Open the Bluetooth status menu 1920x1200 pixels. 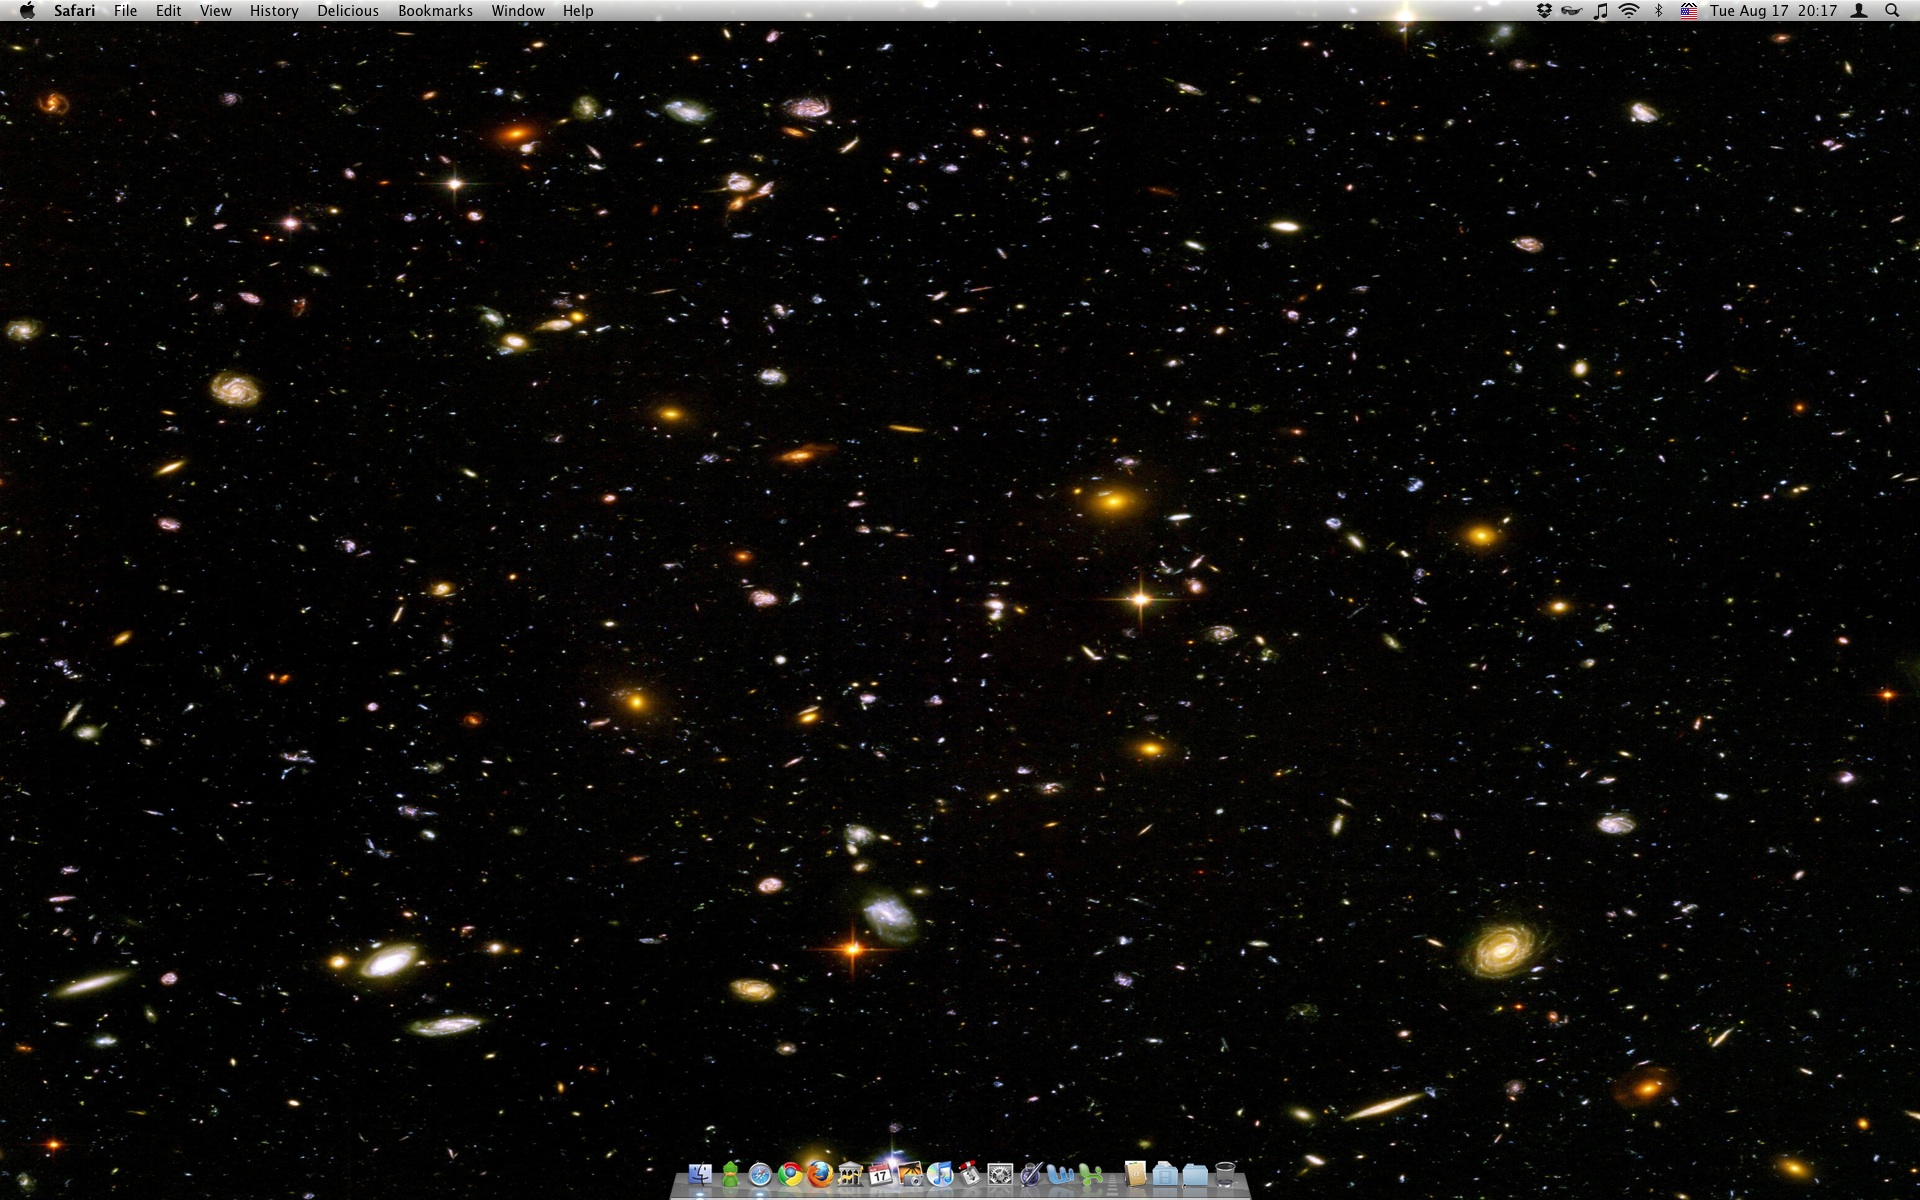(x=1659, y=11)
